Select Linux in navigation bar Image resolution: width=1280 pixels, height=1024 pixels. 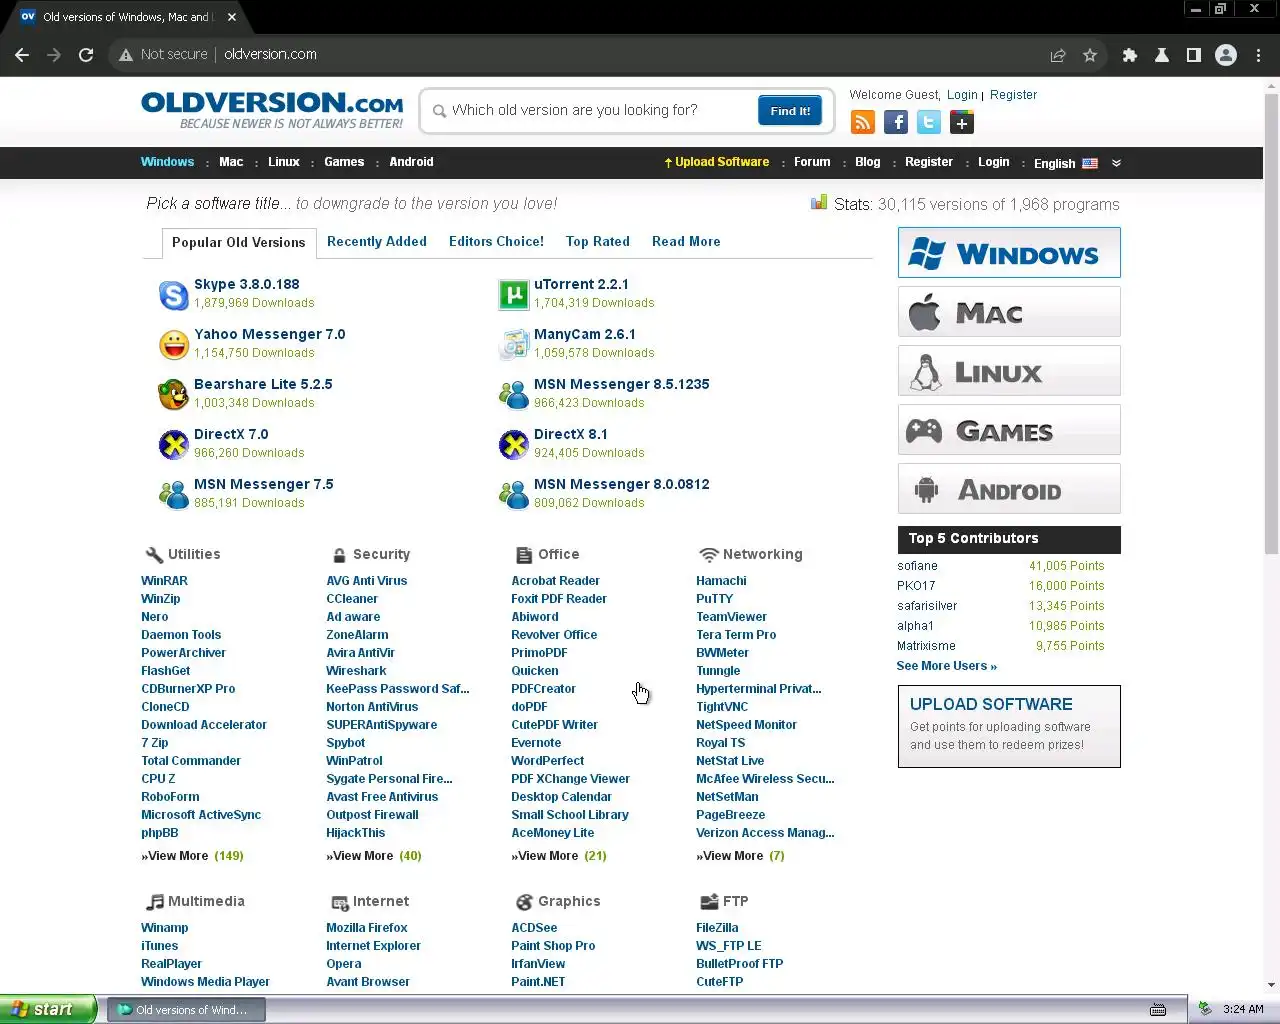click(x=284, y=162)
